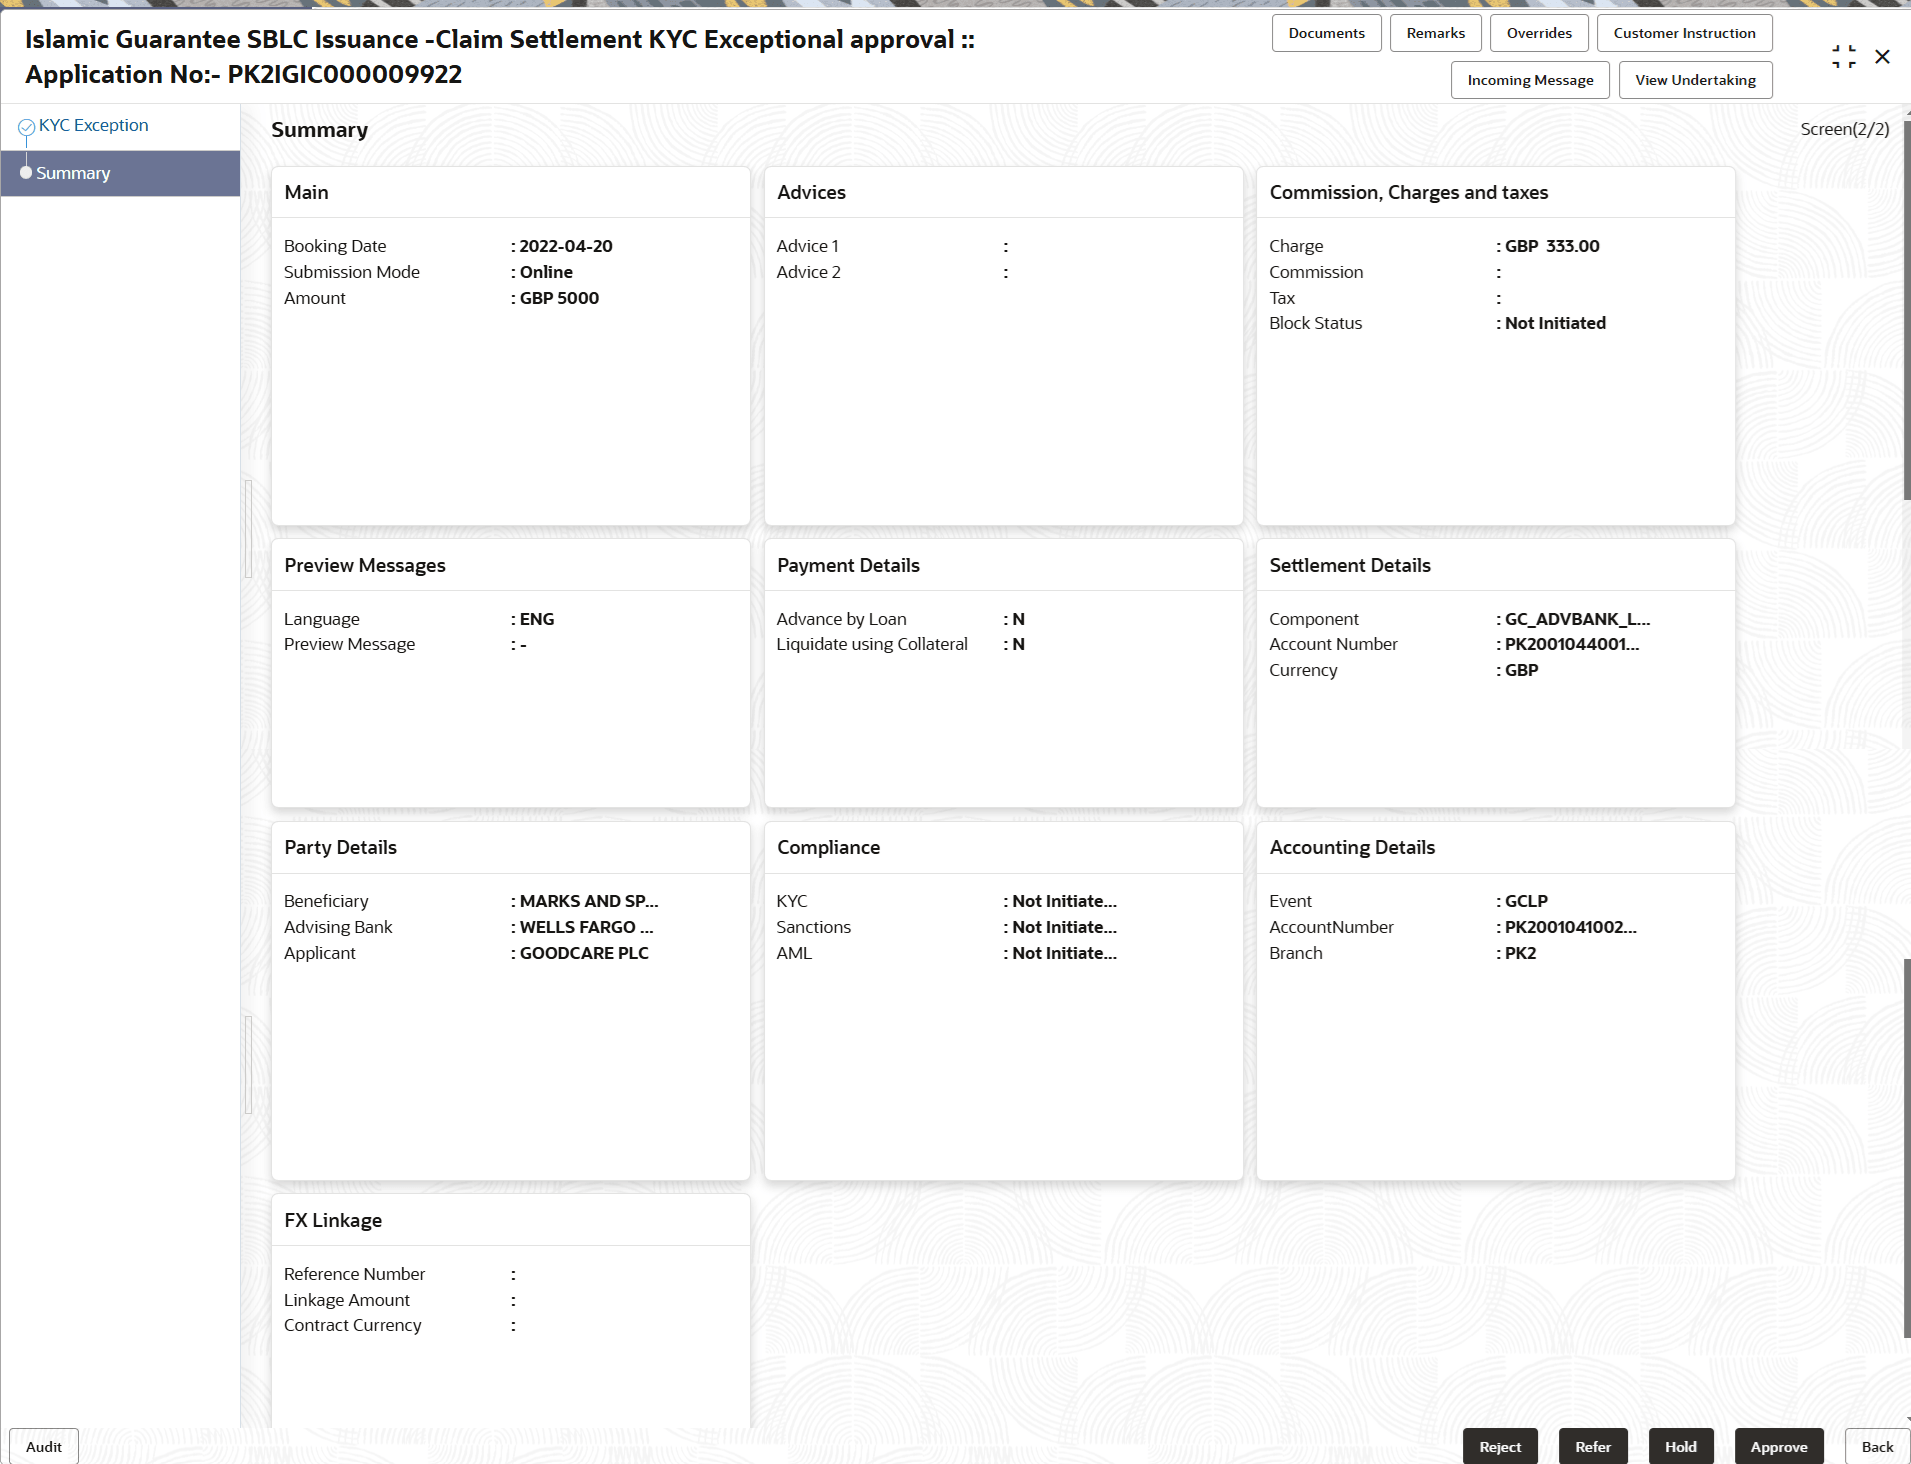The image size is (1911, 1464).
Task: Open the Documents panel
Action: [x=1326, y=32]
